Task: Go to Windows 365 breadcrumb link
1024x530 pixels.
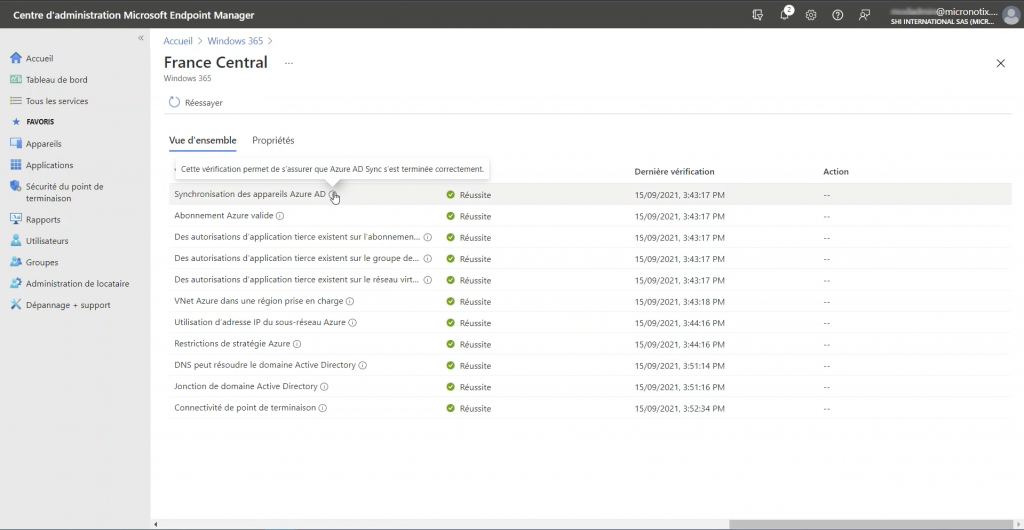Action: 235,41
